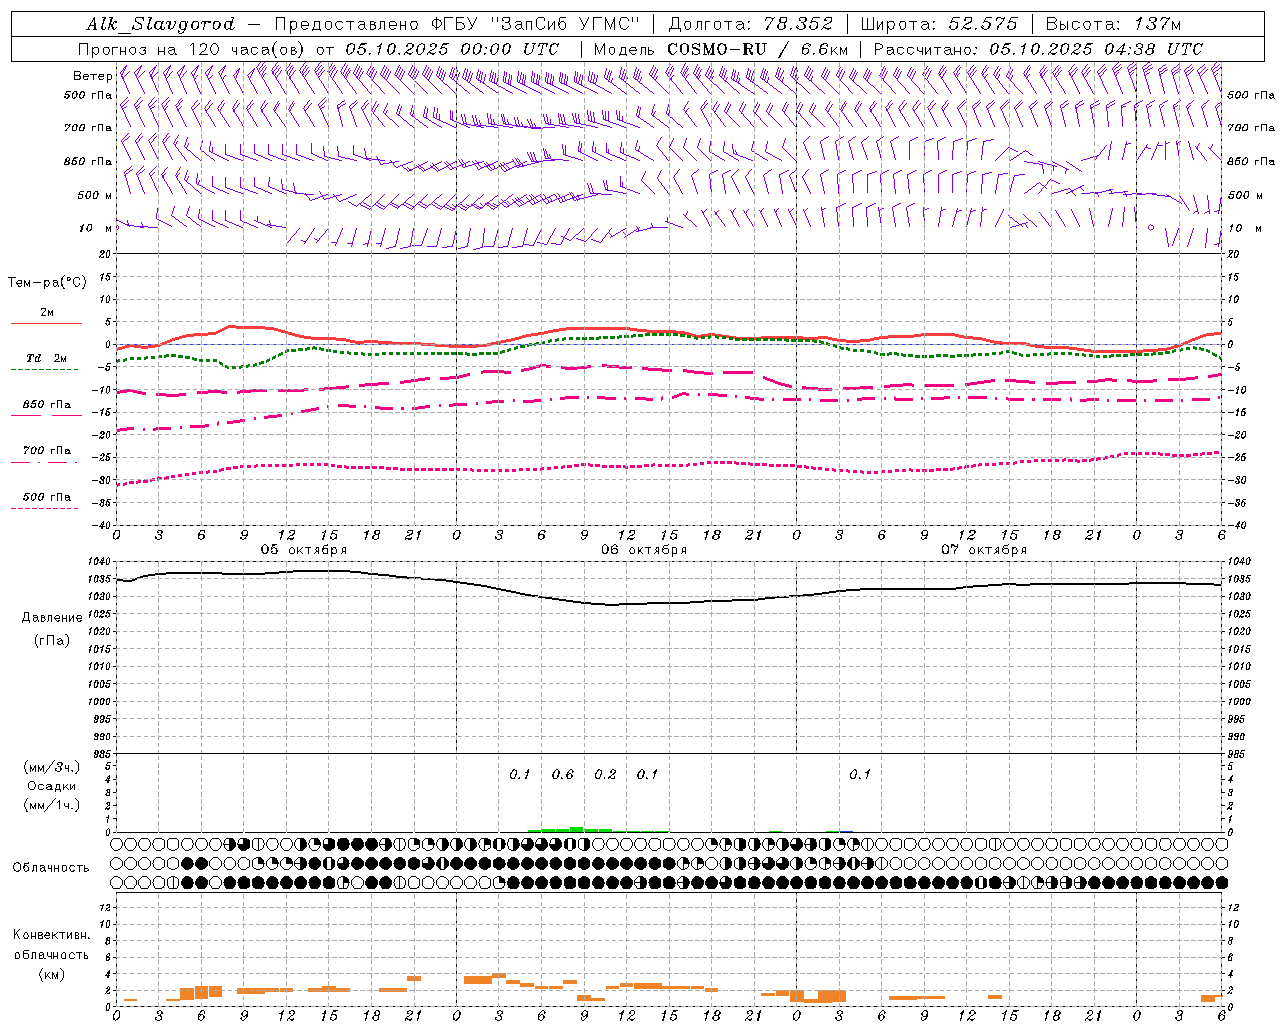Click the 'Облачность' cloud cover label

click(51, 868)
